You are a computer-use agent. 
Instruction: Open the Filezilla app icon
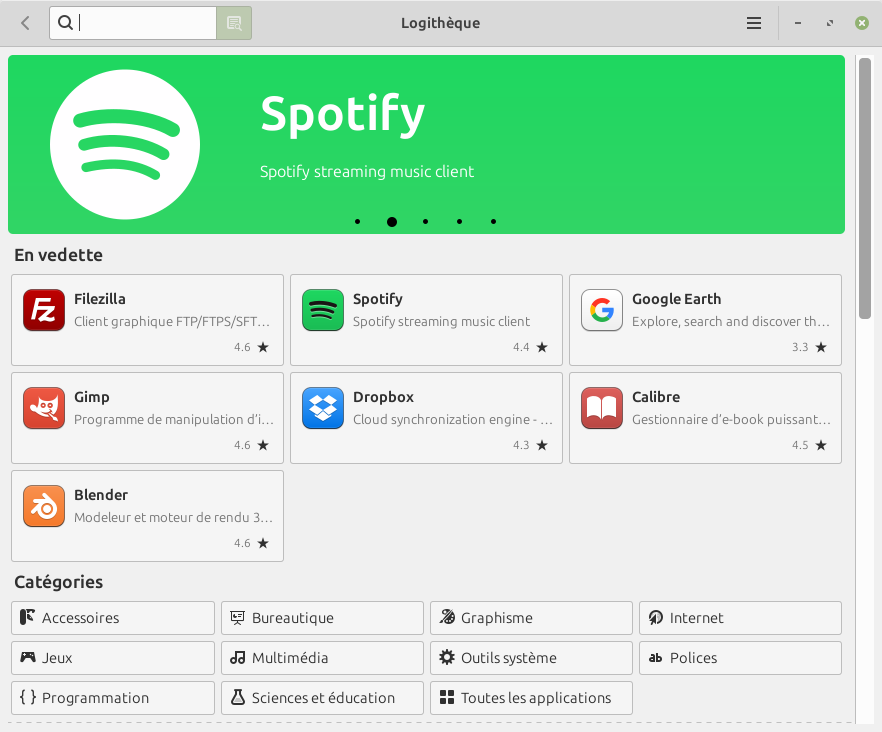click(44, 310)
